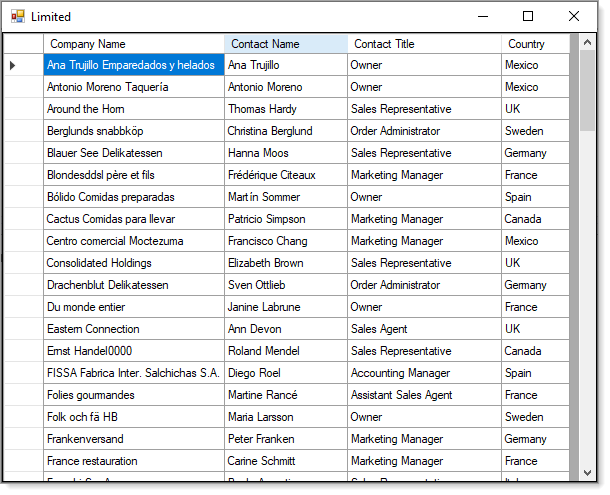Click the Contact Title column header
This screenshot has width=610, height=495.
424,44
